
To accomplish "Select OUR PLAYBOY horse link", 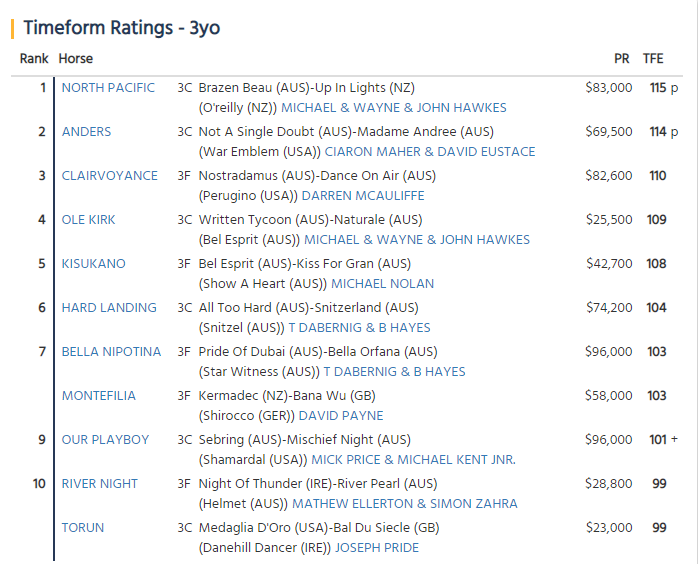I will pos(106,440).
